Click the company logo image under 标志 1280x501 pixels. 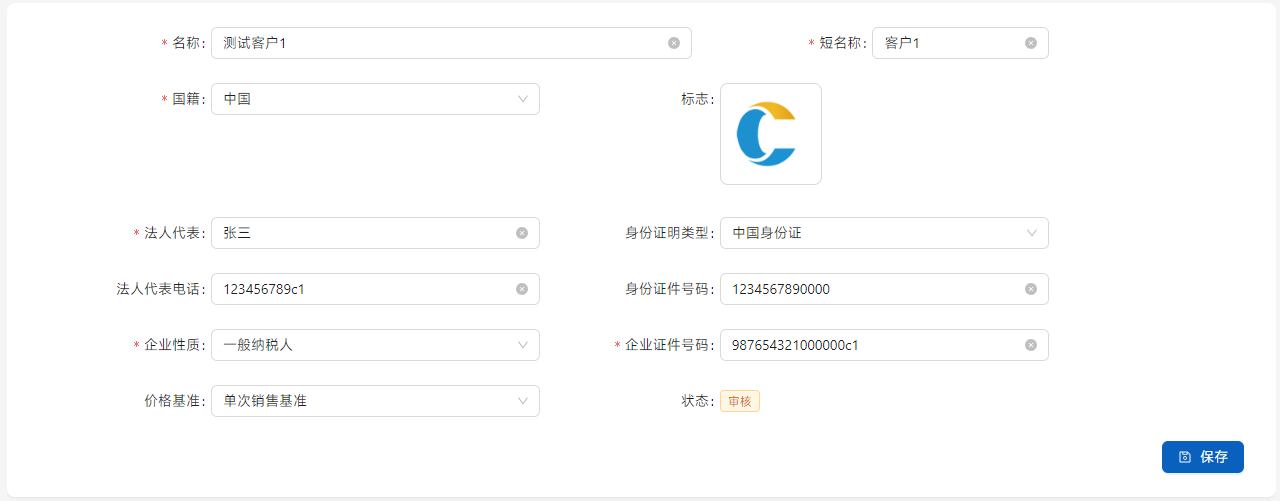(770, 134)
